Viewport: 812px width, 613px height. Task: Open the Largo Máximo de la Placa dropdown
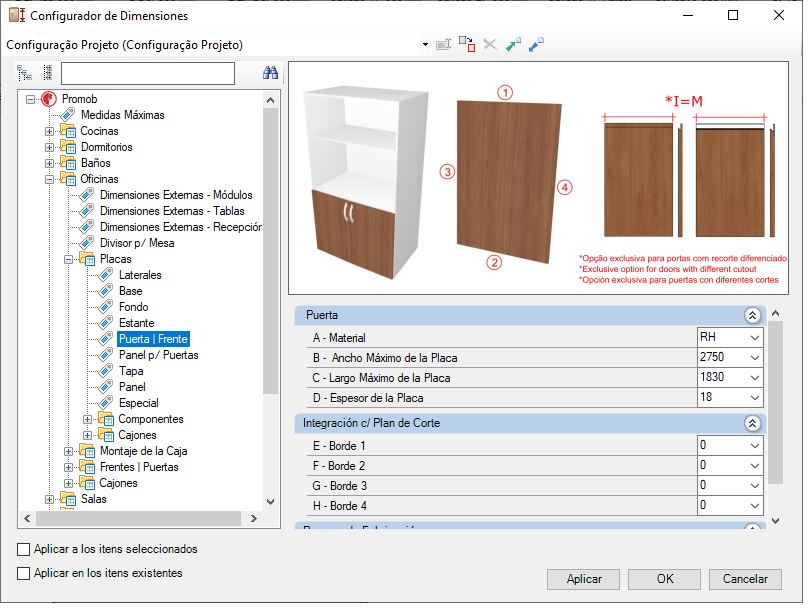pyautogui.click(x=755, y=378)
